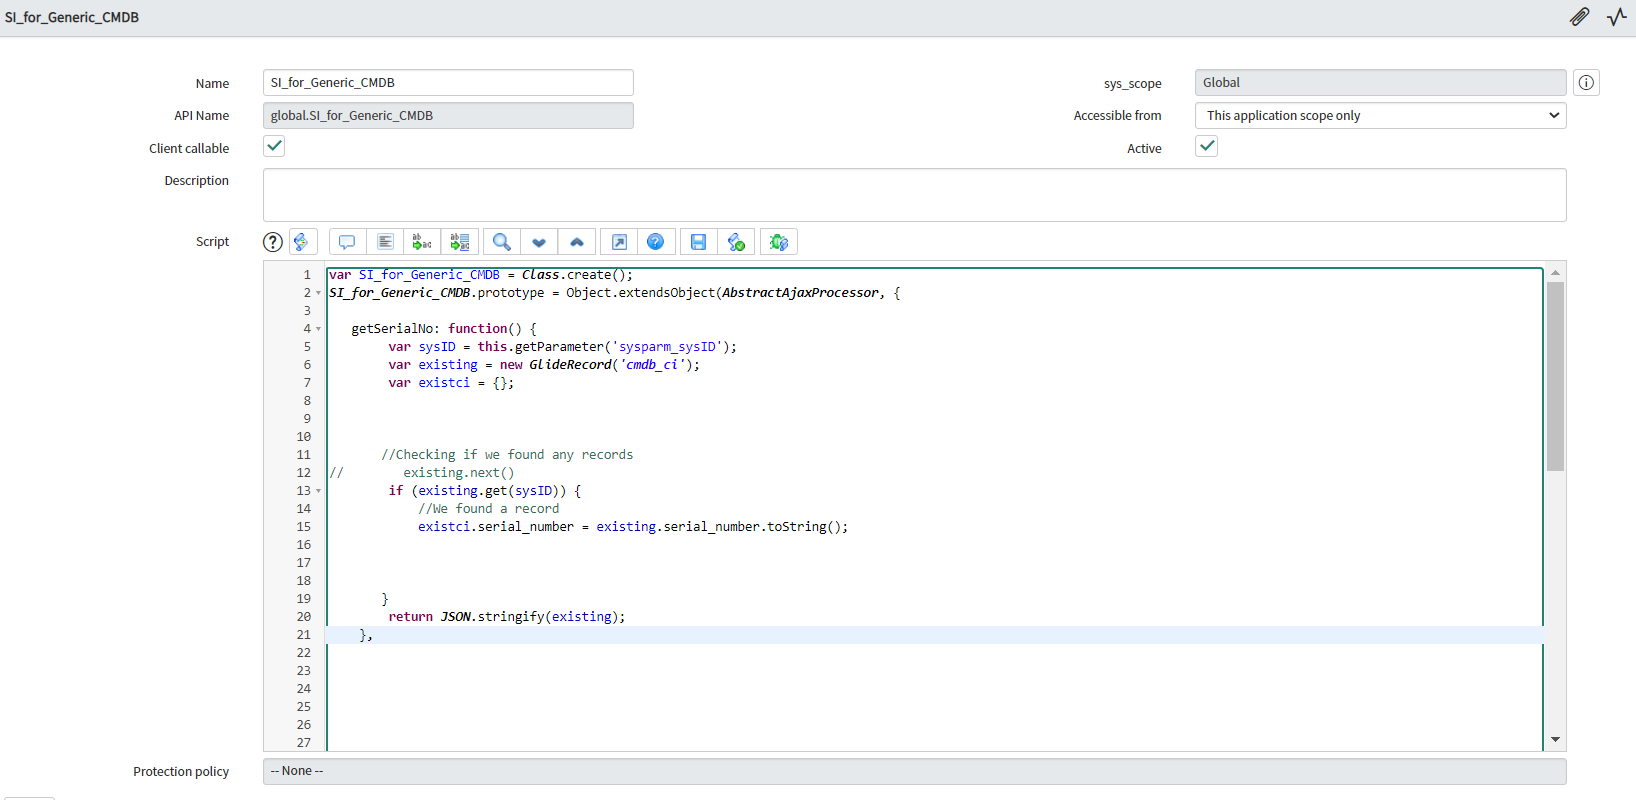Click the attachments paperclip in header
Screen dimensions: 1636x800
[x=1579, y=17]
